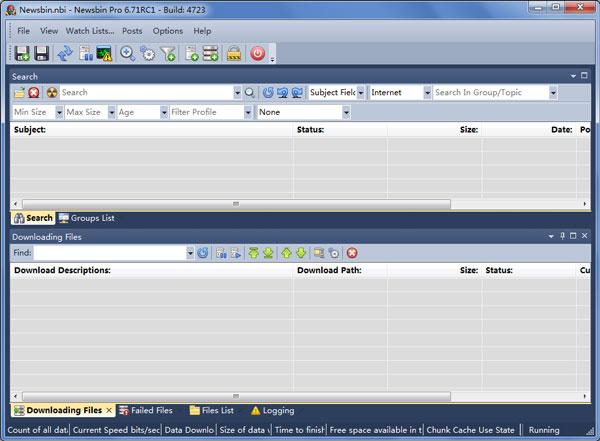
Task: Click into the Search text field
Action: pyautogui.click(x=147, y=93)
